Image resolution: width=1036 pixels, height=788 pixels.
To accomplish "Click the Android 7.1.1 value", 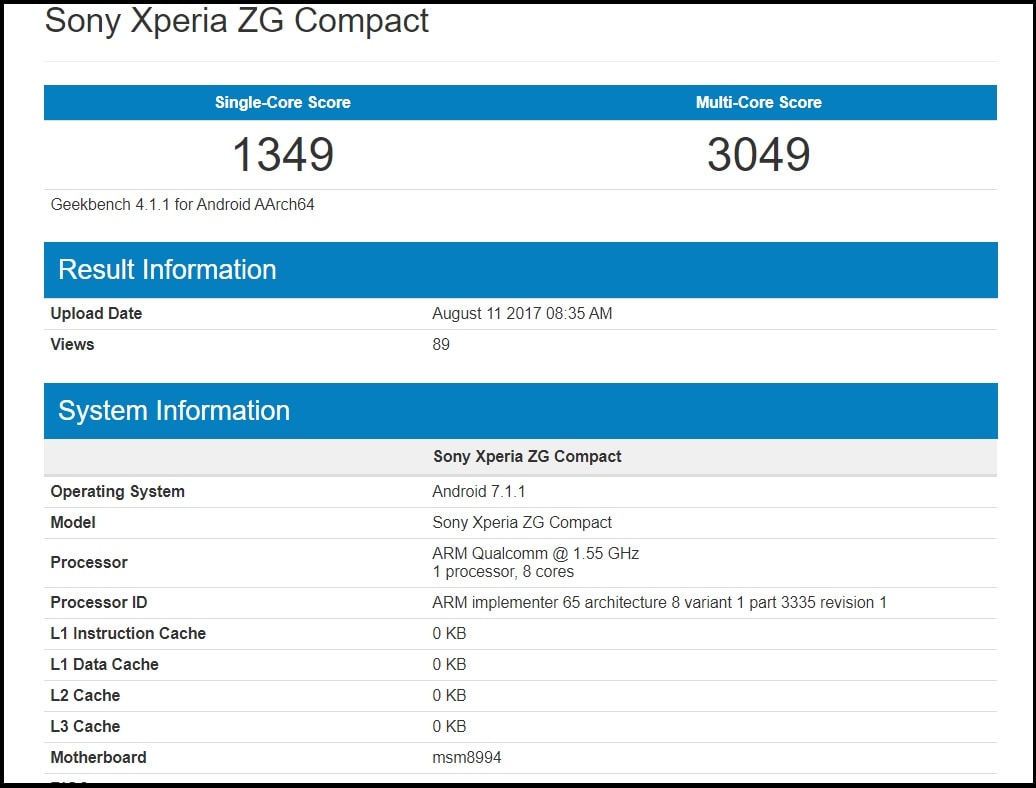I will point(479,491).
